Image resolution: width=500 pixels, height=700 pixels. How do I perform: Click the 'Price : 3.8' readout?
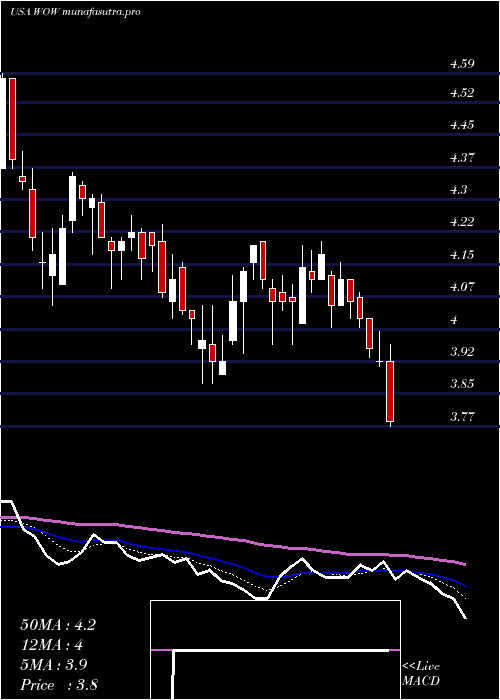point(59,685)
